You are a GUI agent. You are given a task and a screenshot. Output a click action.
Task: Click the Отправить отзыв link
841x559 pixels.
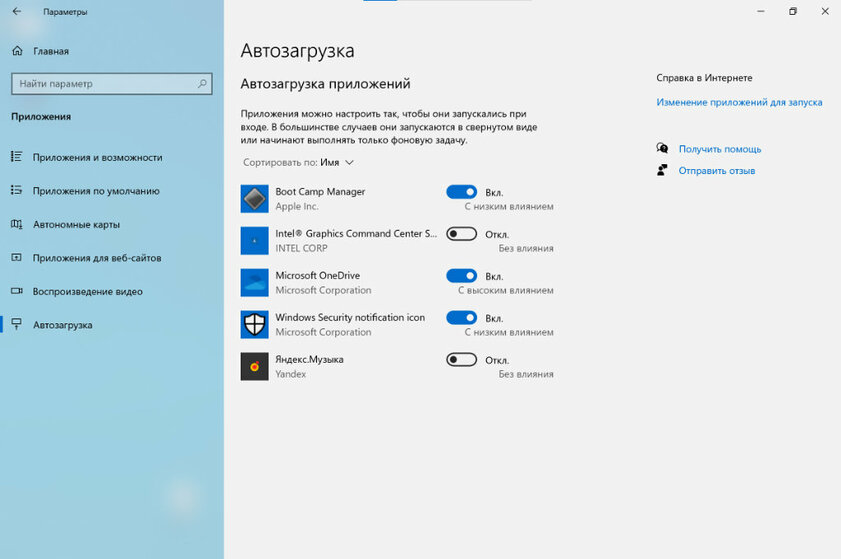717,171
